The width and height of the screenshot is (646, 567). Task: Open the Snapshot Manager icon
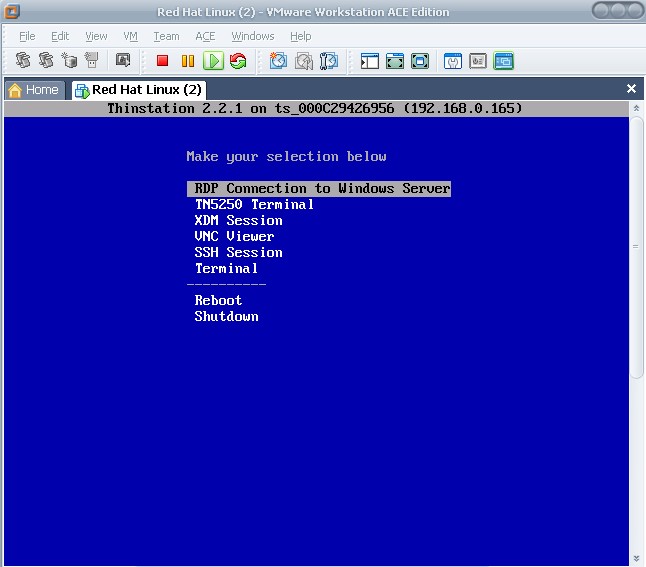point(329,61)
